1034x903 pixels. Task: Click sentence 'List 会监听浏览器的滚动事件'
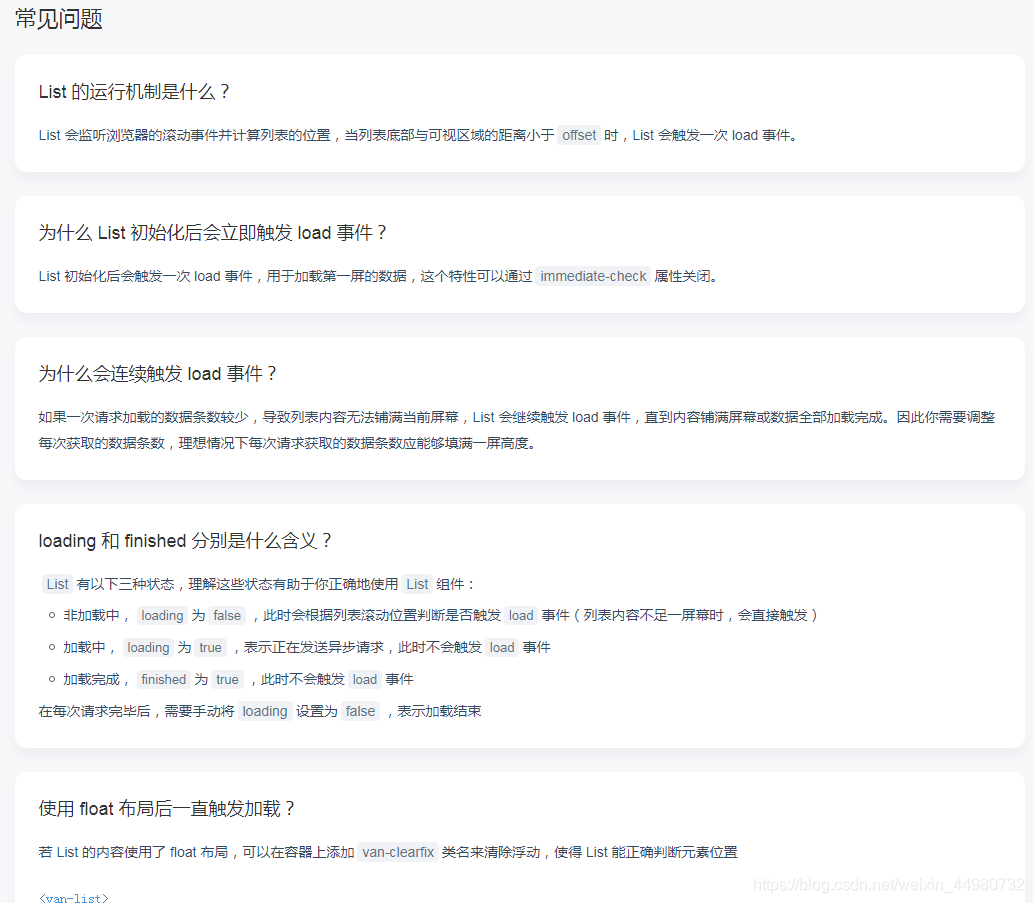417,135
